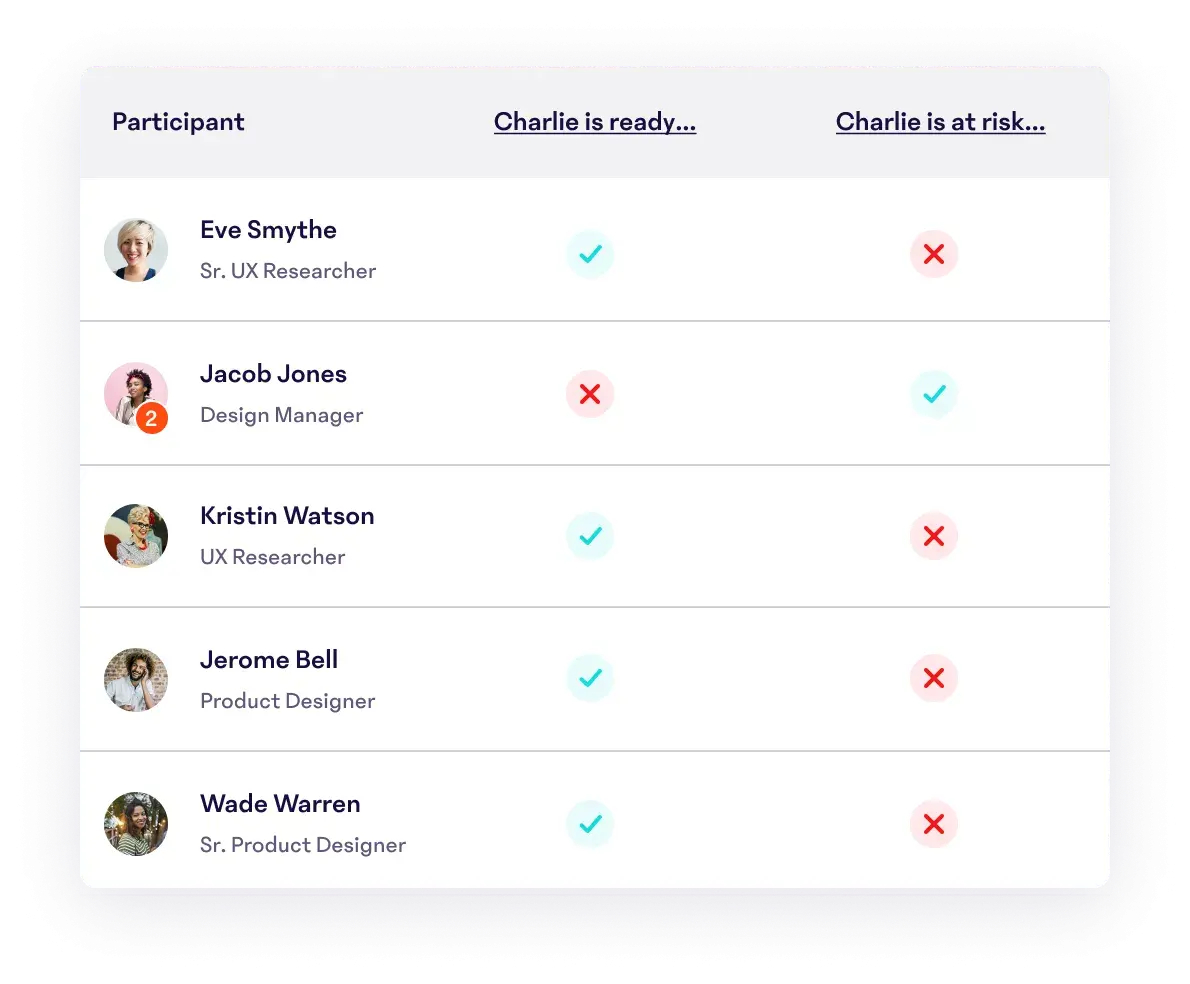
Task: Open the "Charlie is ready..." column link
Action: [595, 122]
